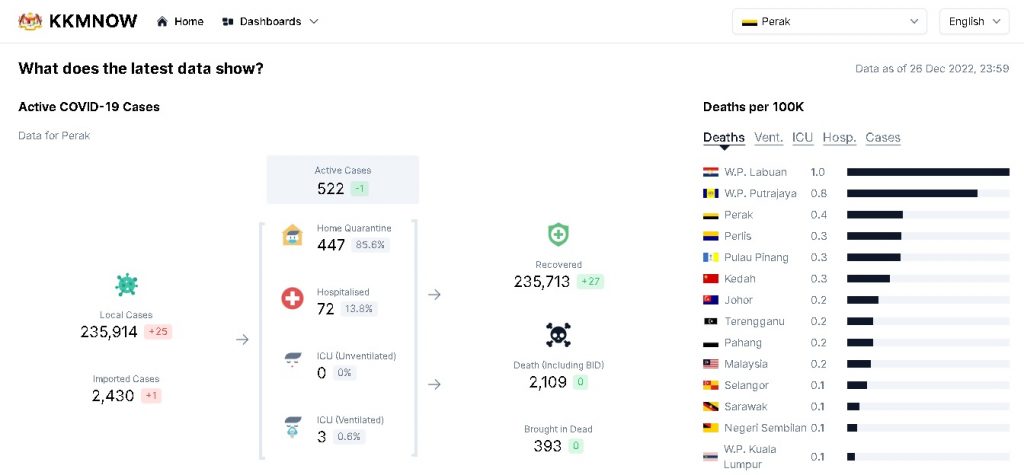
Task: Click the Local Cases virus icon
Action: [126, 285]
